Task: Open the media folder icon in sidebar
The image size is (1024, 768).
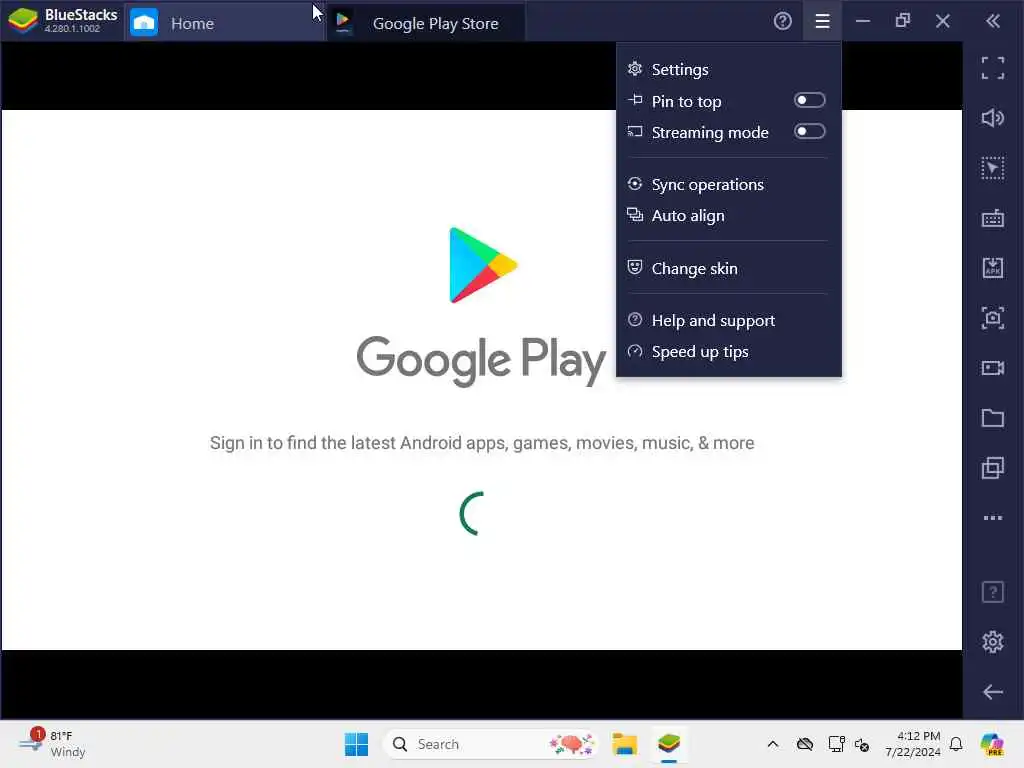Action: click(x=993, y=418)
